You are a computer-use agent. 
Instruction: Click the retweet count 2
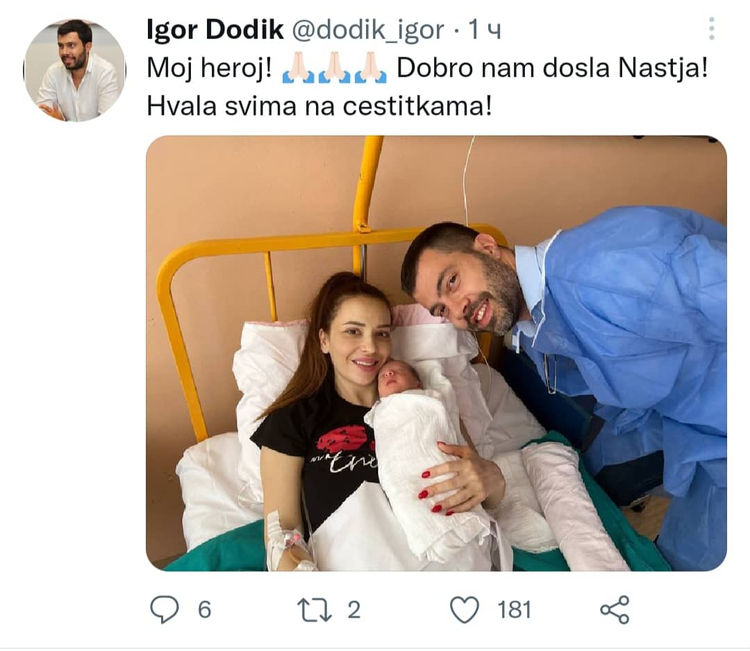[x=354, y=610]
